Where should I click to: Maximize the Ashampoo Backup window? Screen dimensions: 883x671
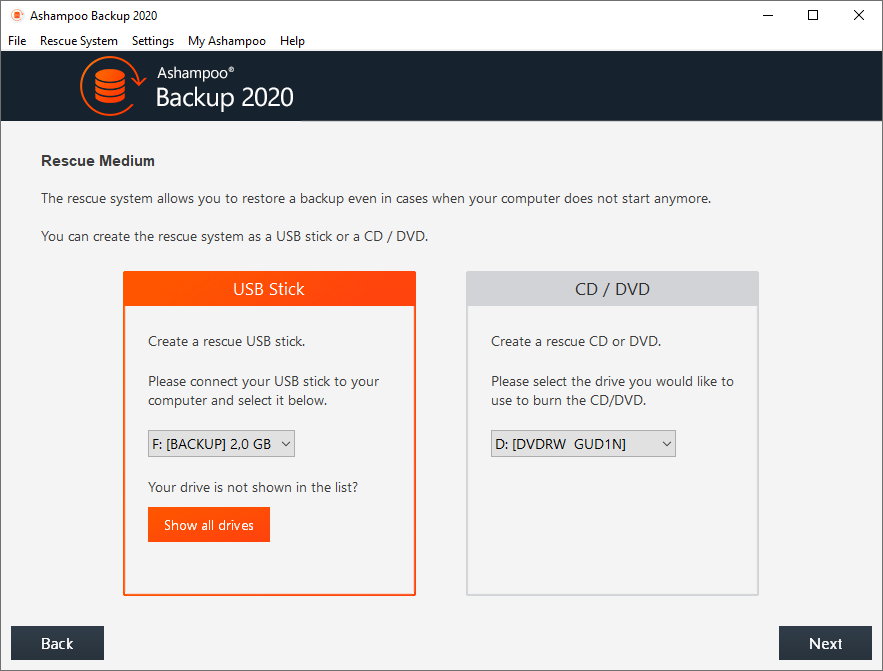pos(813,15)
